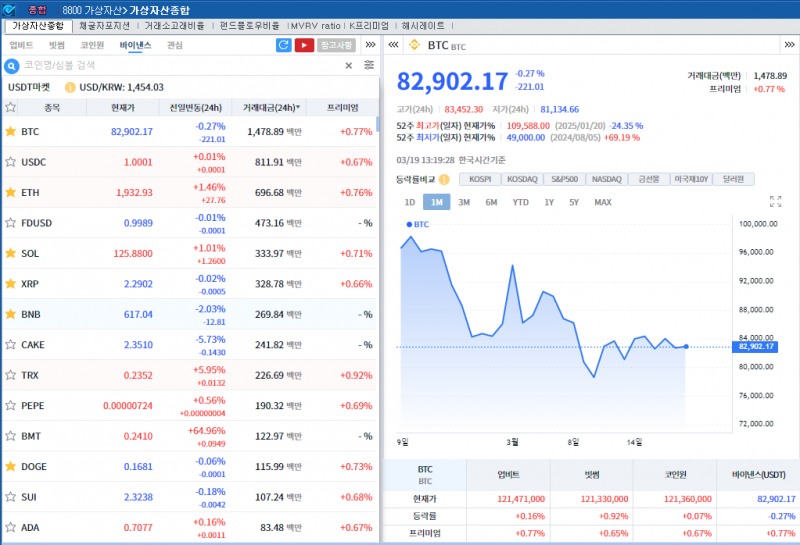Toggle favorite star for ADA
Viewport: 800px width, 545px height.
[x=10, y=527]
